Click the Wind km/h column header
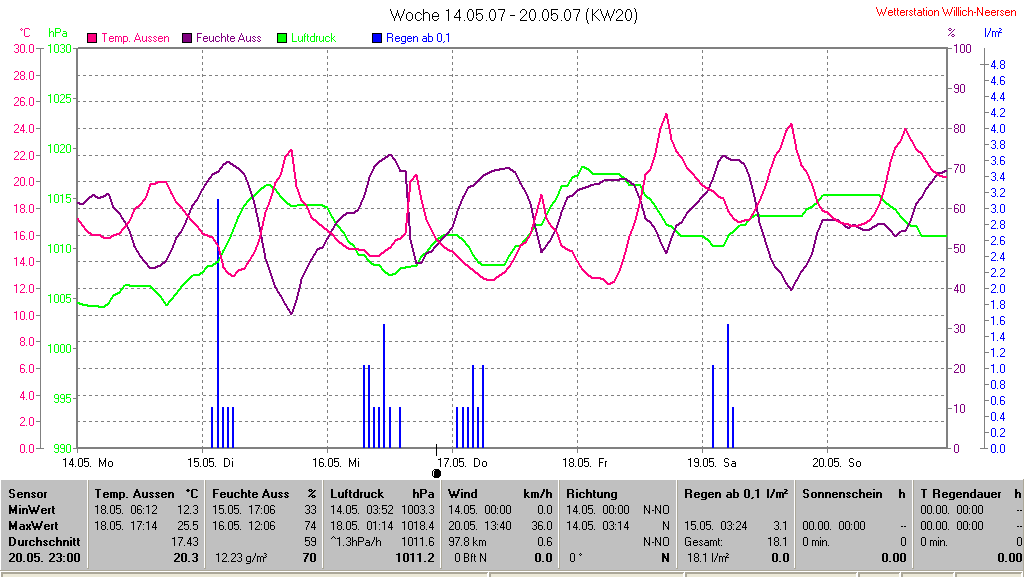The height and width of the screenshot is (577, 1024). pos(500,494)
